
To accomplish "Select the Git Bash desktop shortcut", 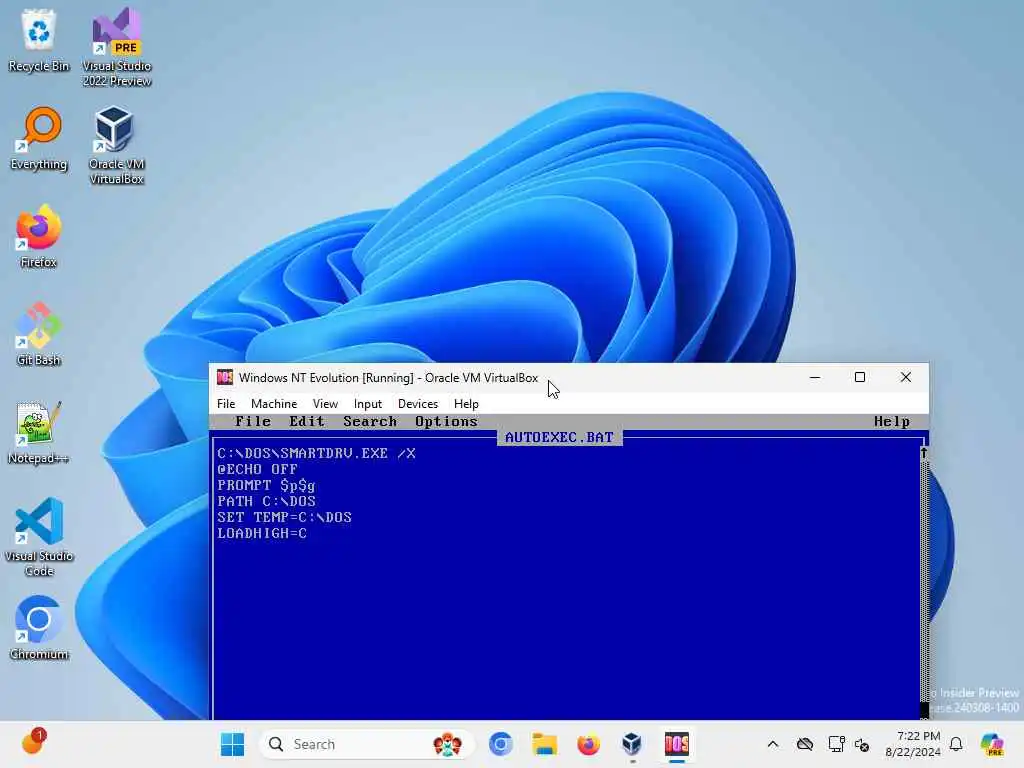I will [39, 334].
